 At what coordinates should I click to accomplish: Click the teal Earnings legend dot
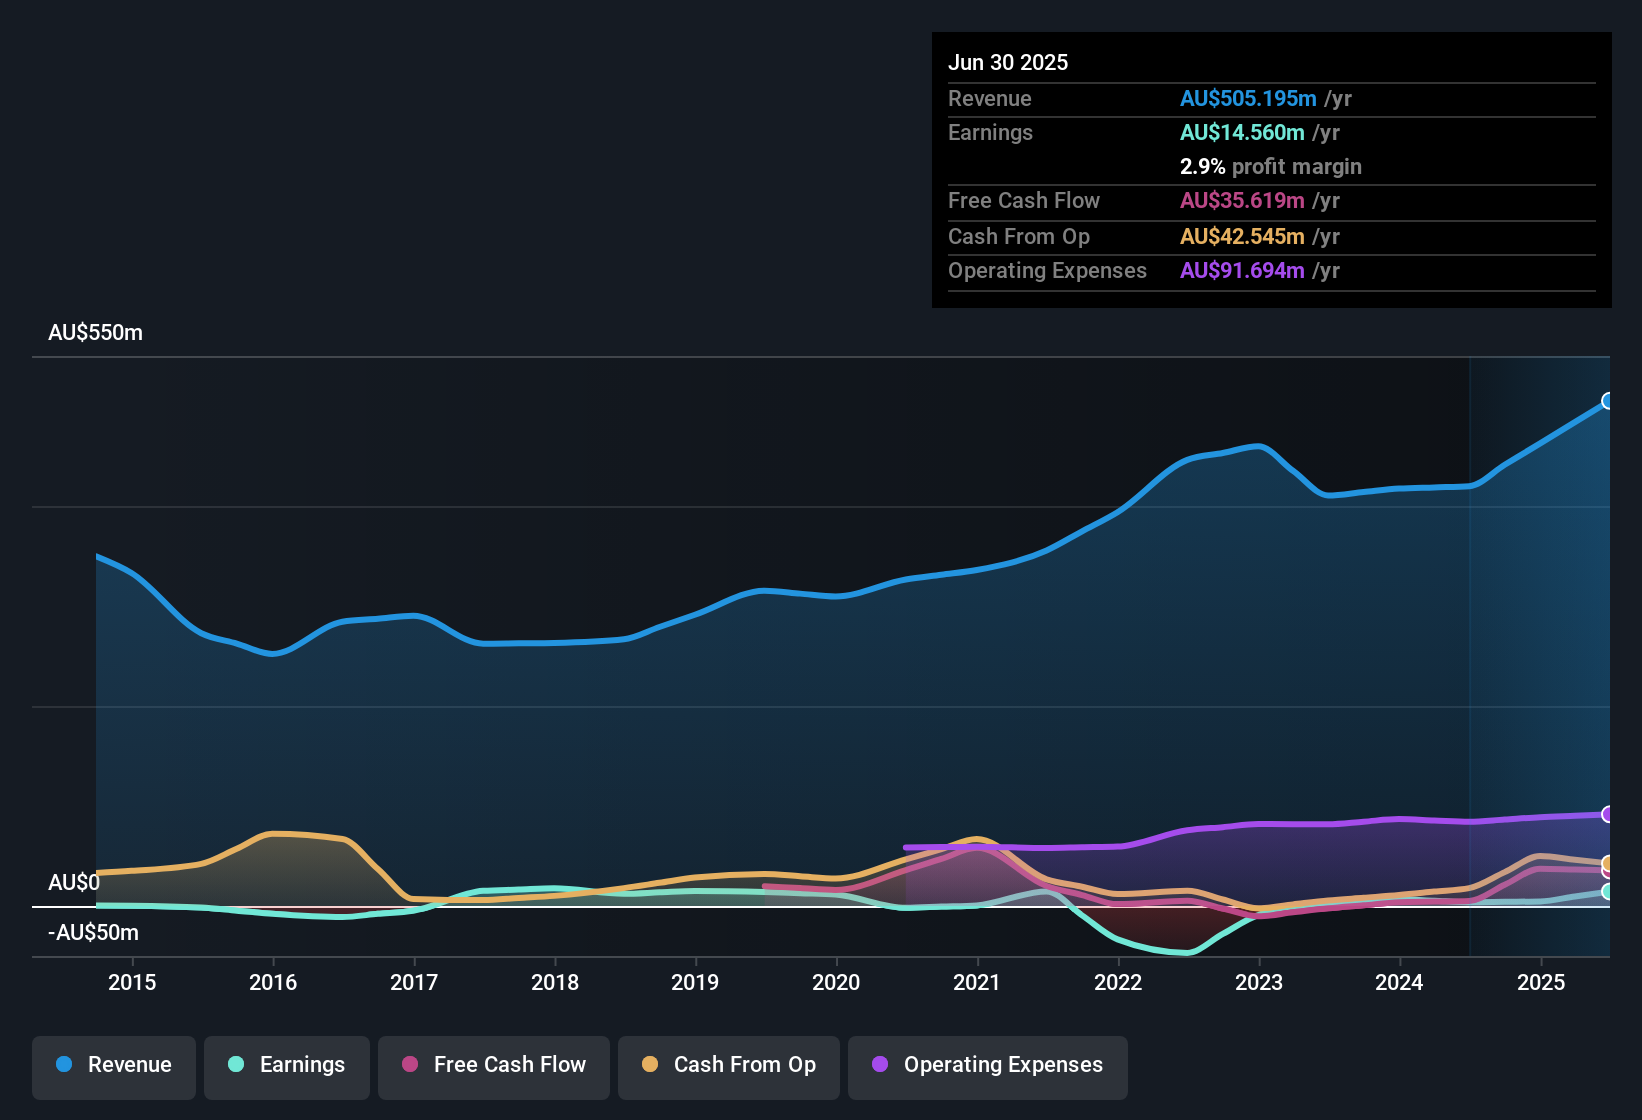point(235,1065)
